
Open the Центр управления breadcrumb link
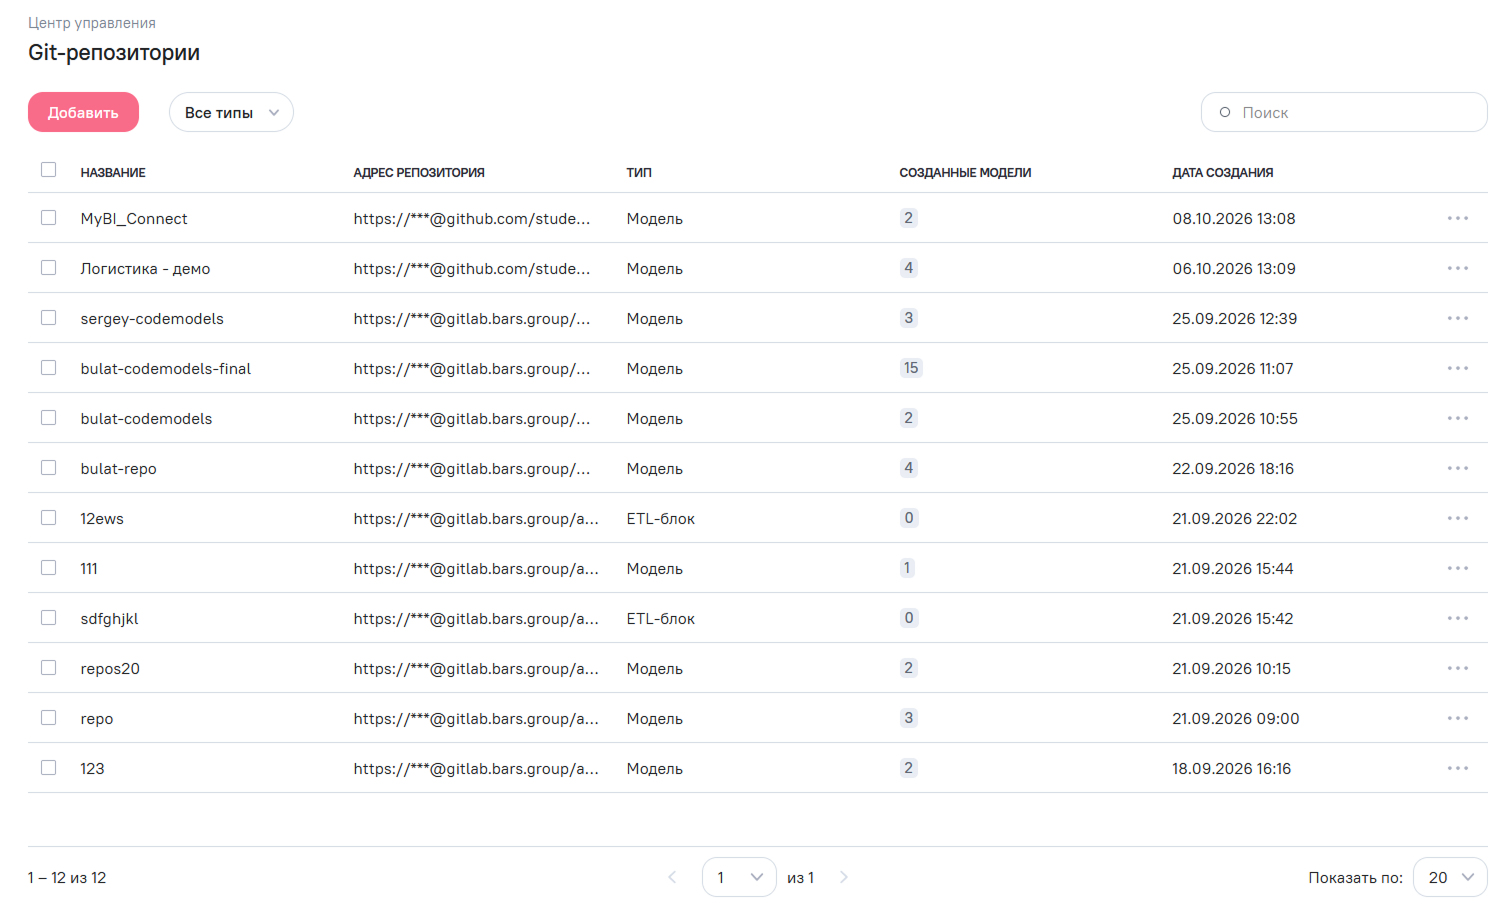tap(92, 23)
